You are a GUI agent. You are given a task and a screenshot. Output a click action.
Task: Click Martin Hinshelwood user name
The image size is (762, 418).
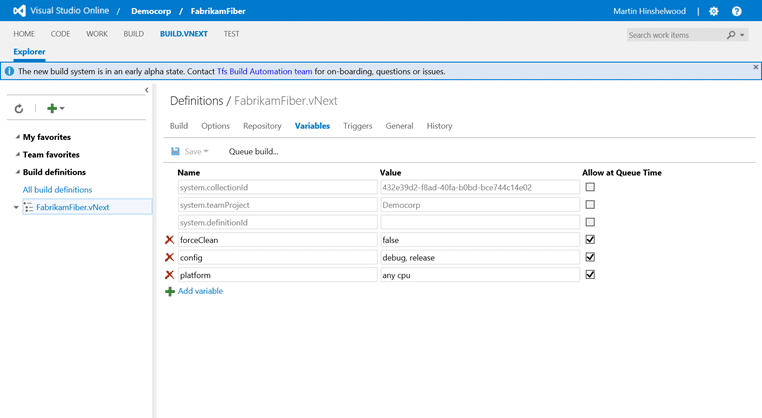coord(649,11)
